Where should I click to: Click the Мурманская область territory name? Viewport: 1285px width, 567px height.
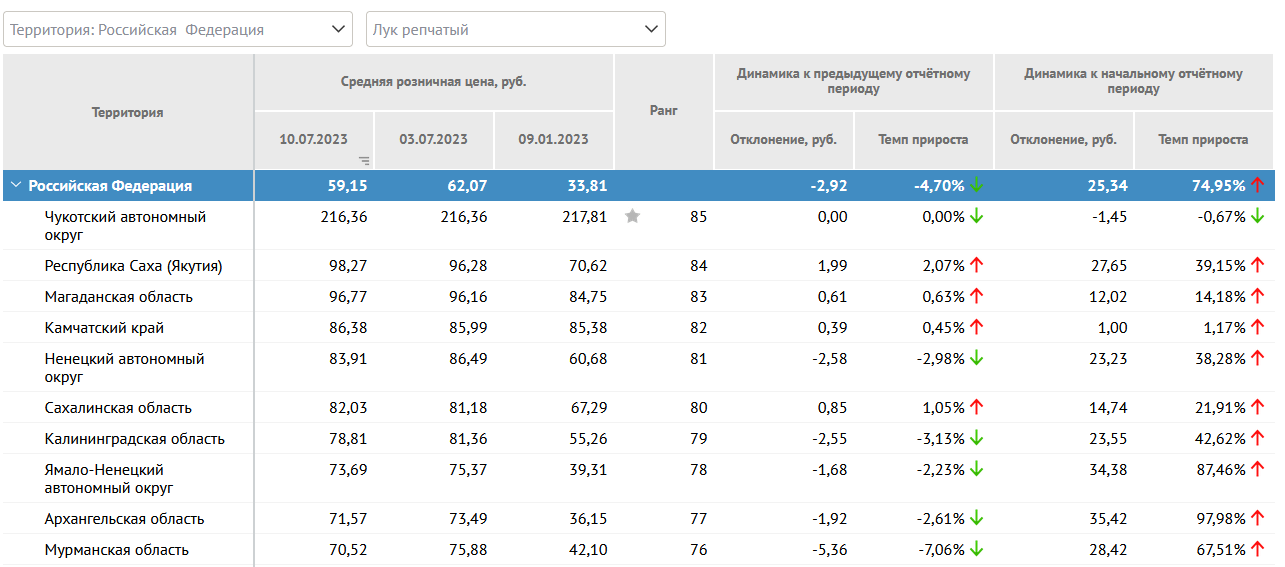point(116,550)
